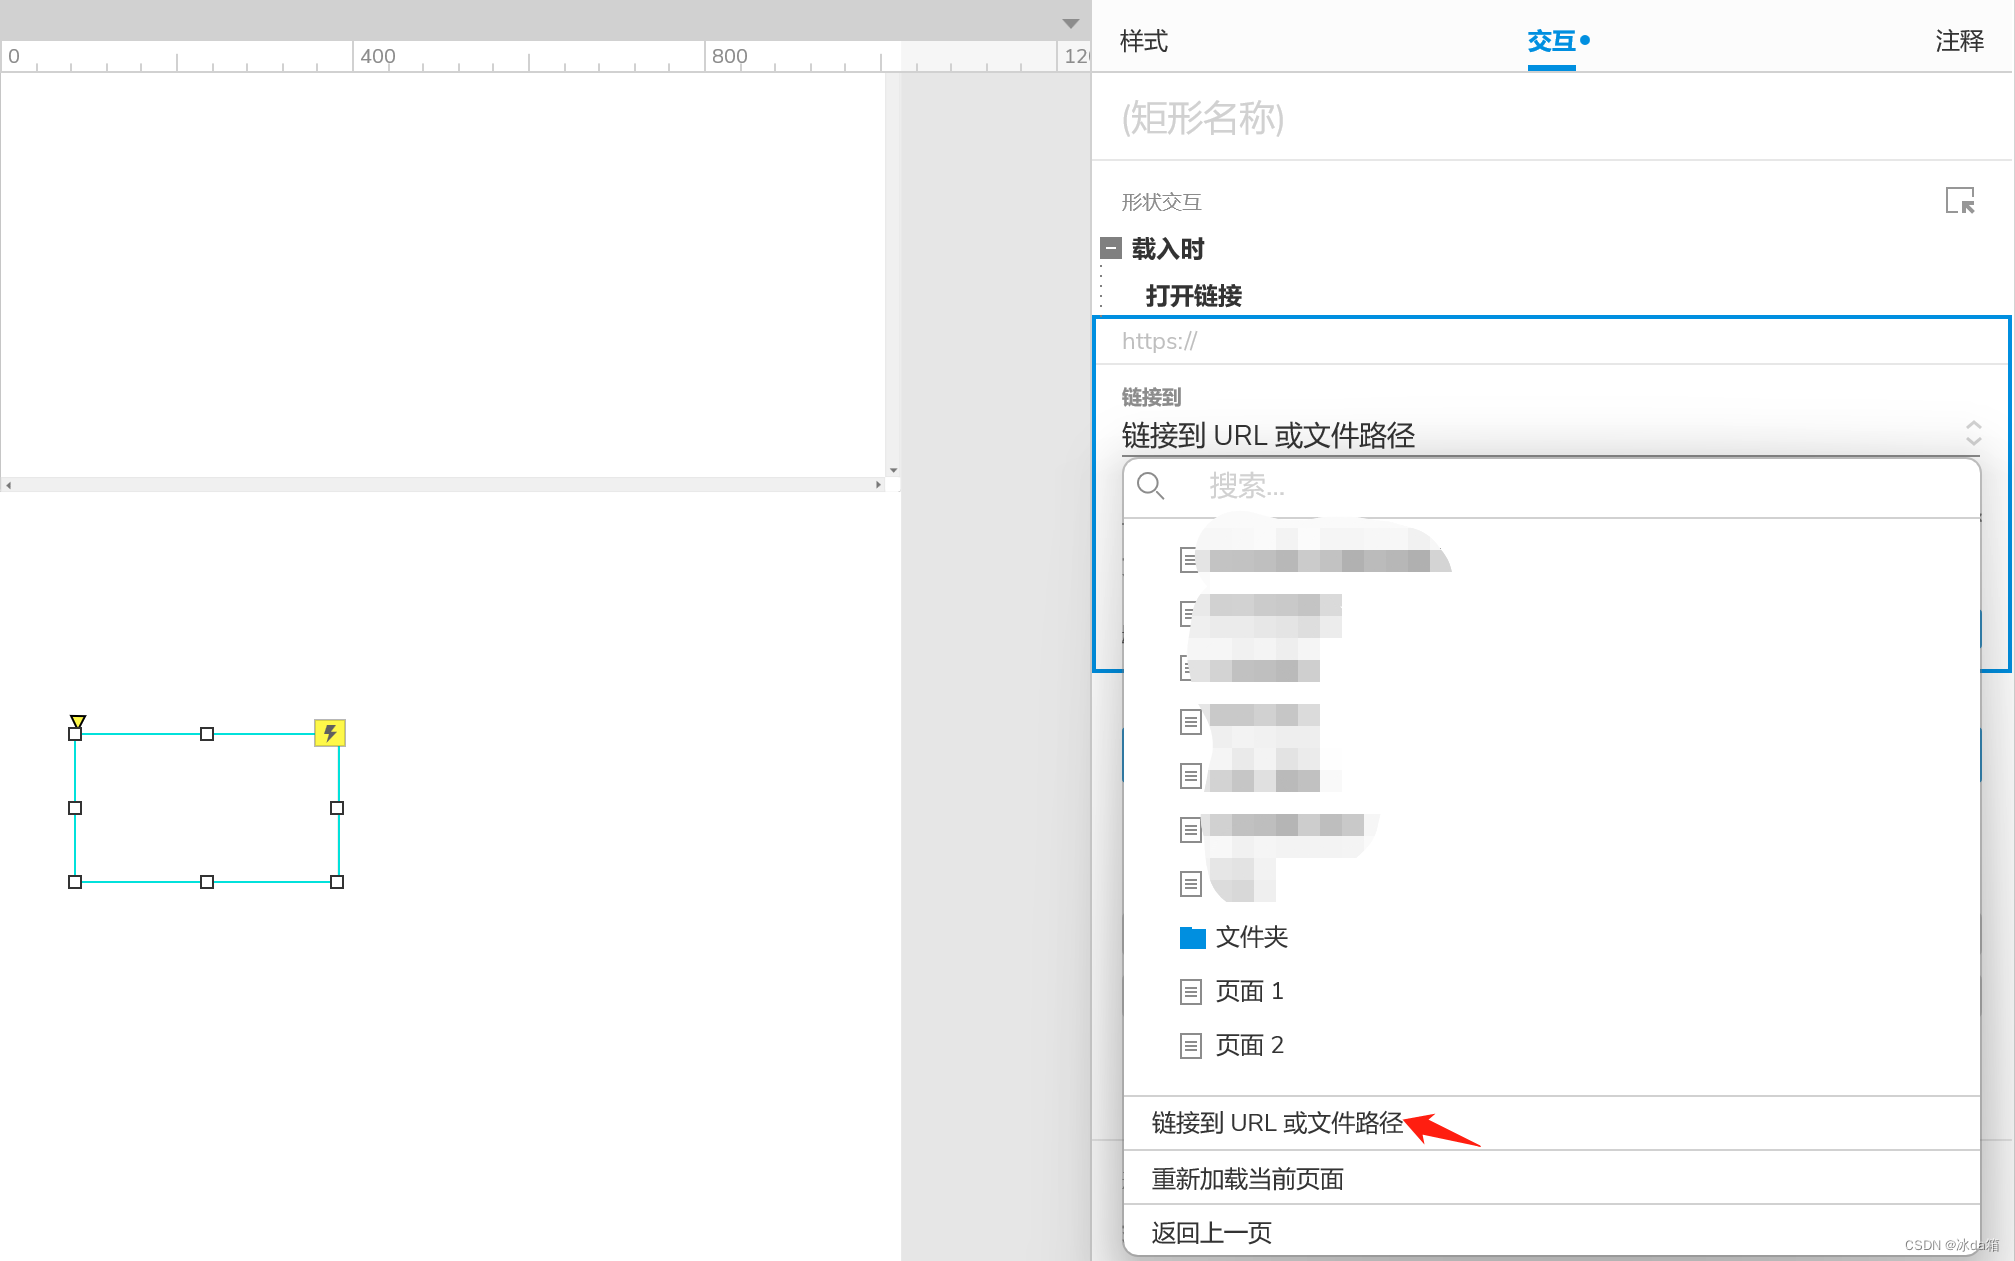This screenshot has height=1261, width=2015.
Task: Open the 交互 tab
Action: click(x=1551, y=41)
